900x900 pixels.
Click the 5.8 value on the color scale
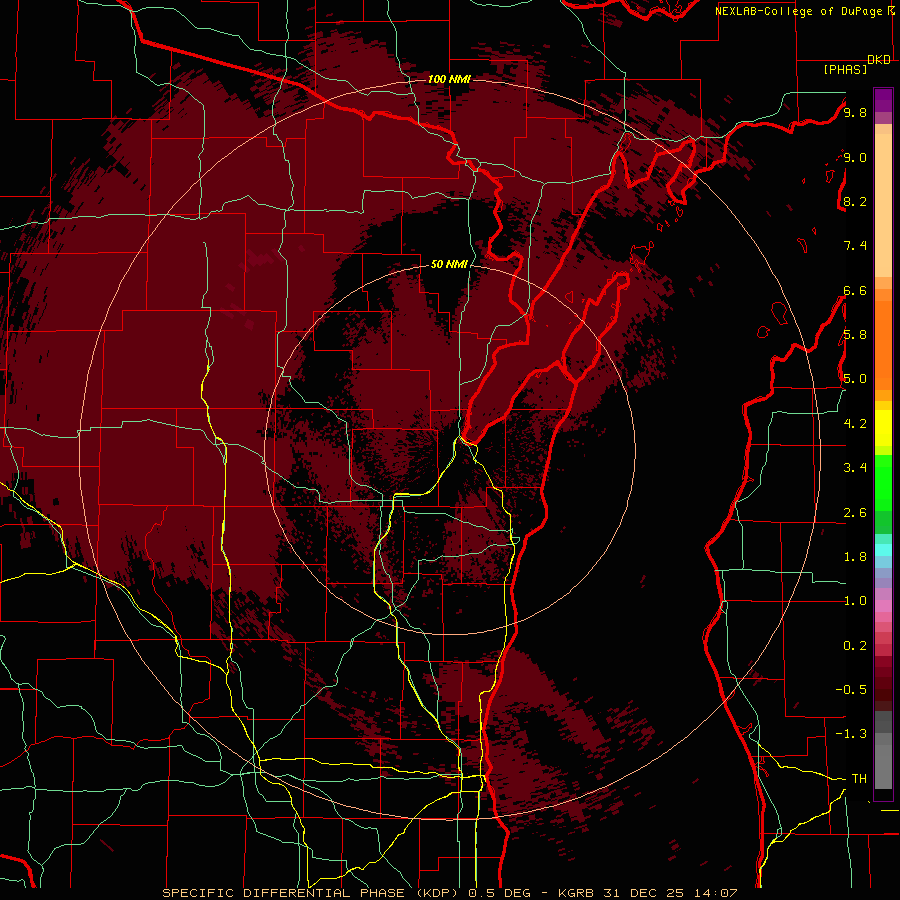[855, 335]
